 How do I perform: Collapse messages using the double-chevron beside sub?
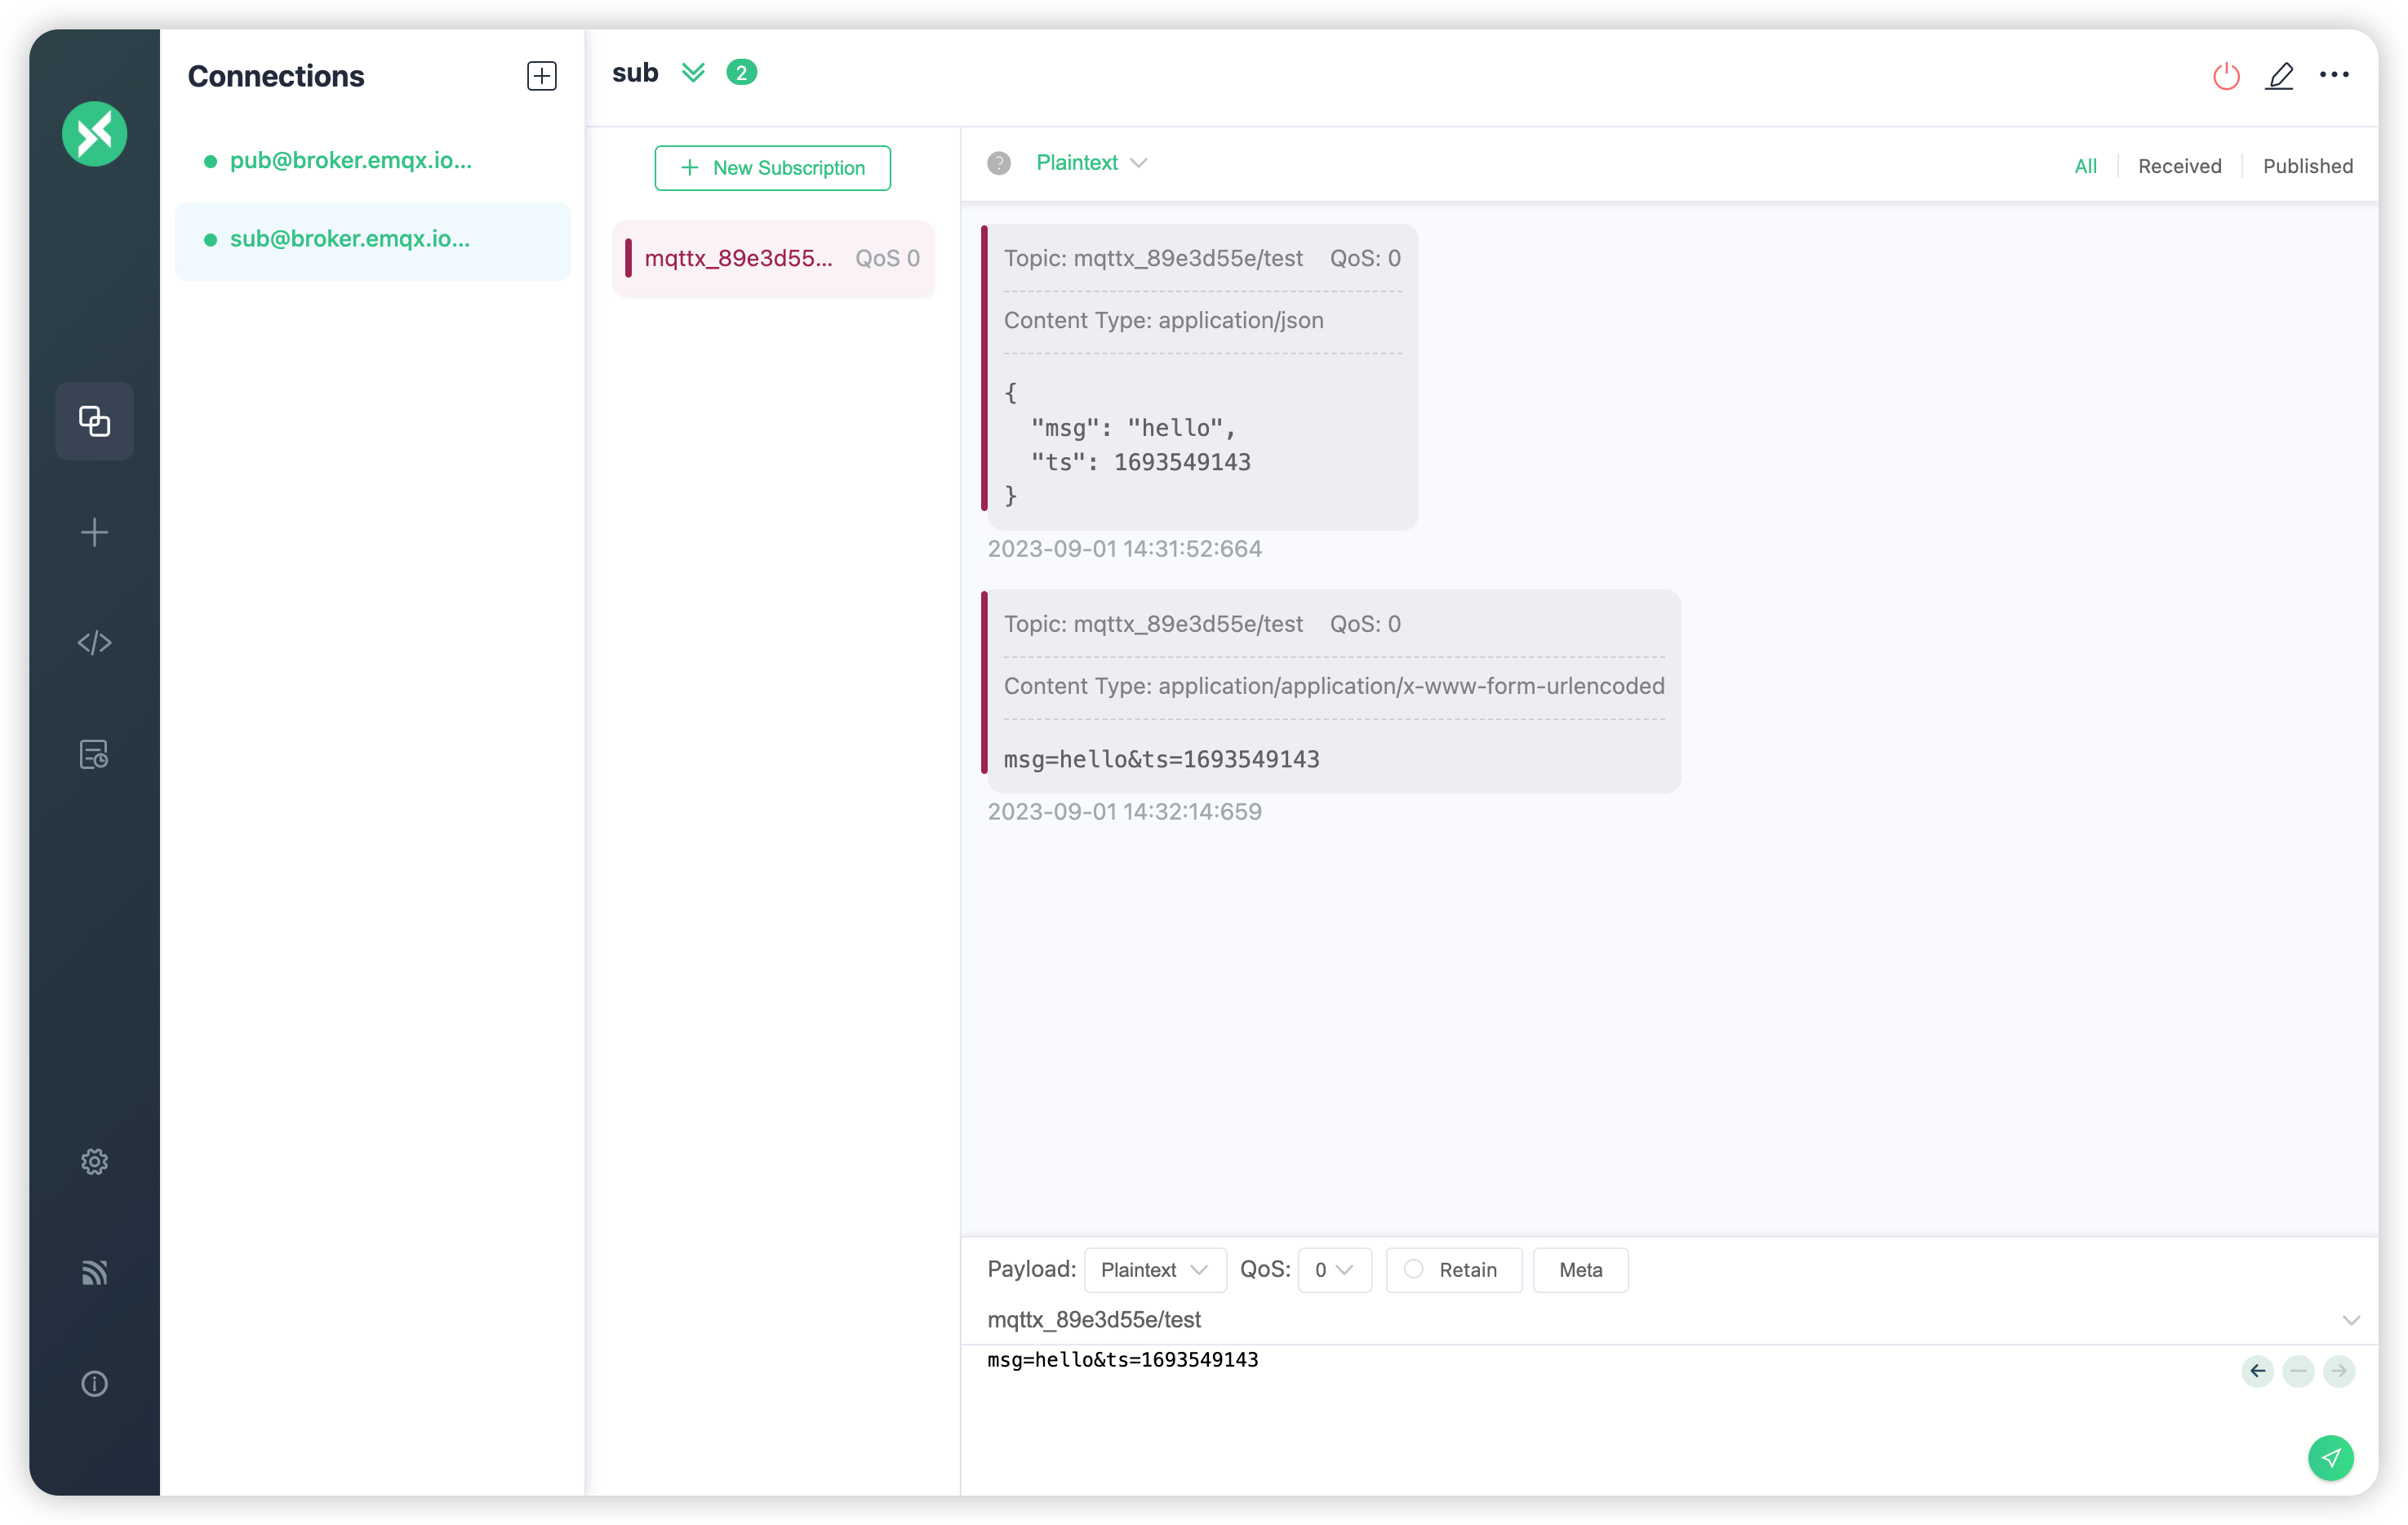click(694, 72)
